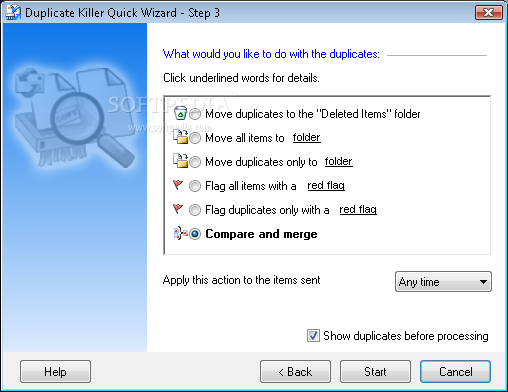Click the 'Compare and merge' label text
Viewport: 508px width, 392px height.
(261, 234)
